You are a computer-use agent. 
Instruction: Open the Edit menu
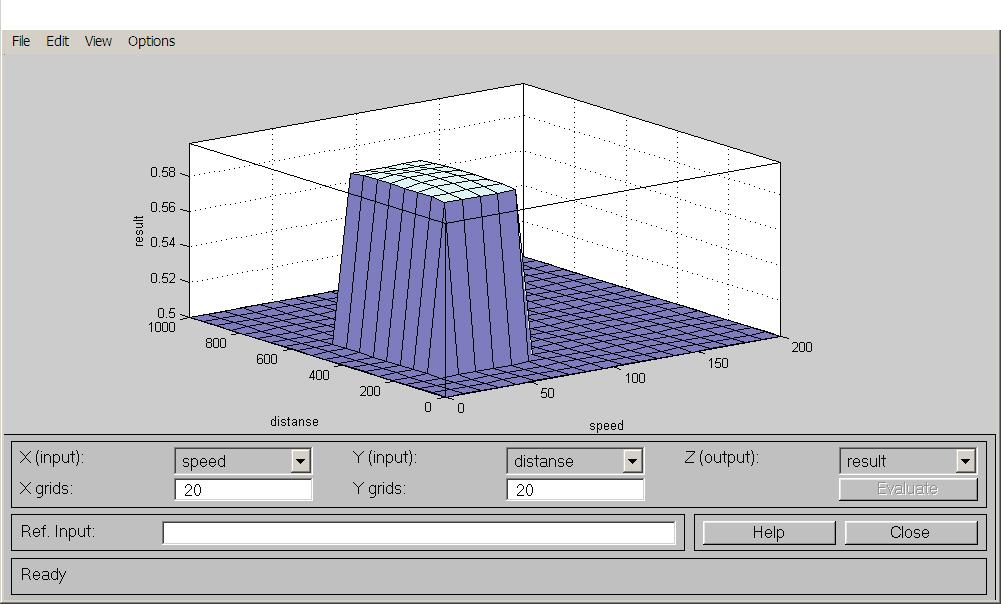click(x=57, y=41)
